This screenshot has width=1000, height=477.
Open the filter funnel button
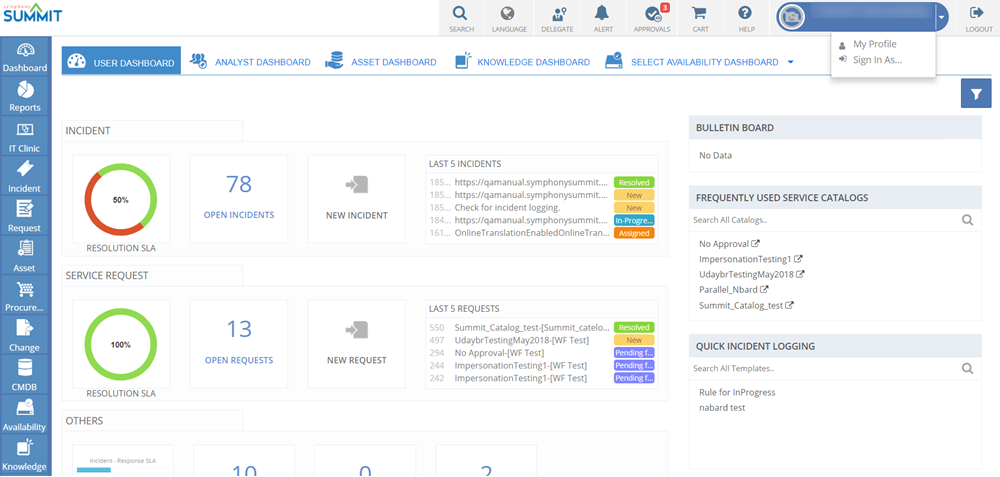(x=975, y=93)
